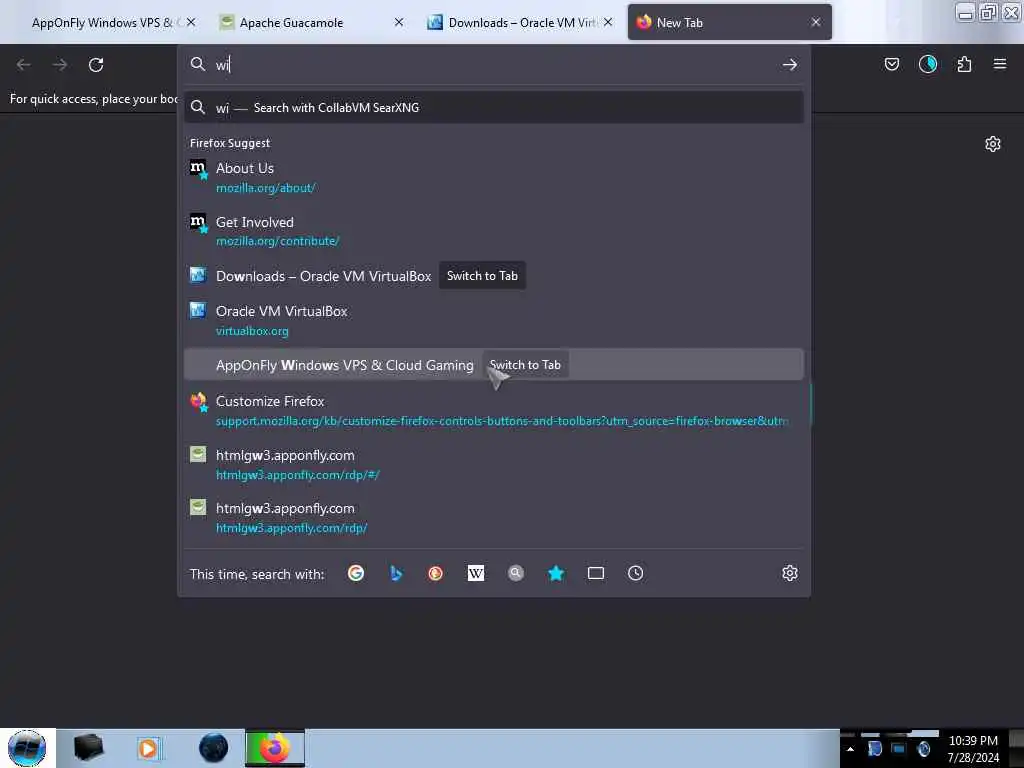Open the htmlgw3.apponfly.com/rdp/#/ suggestion
This screenshot has height=768, width=1024.
pyautogui.click(x=494, y=464)
